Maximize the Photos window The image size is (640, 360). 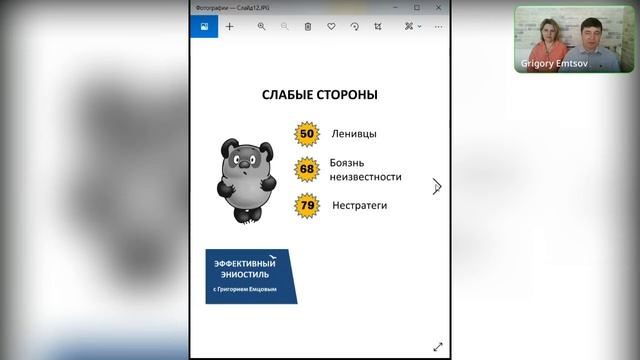pyautogui.click(x=417, y=7)
